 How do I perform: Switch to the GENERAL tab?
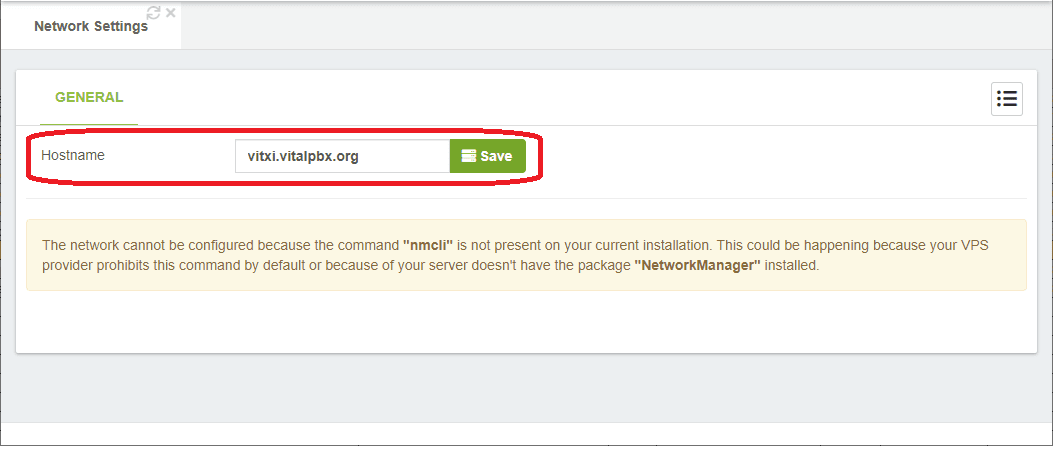coord(89,97)
